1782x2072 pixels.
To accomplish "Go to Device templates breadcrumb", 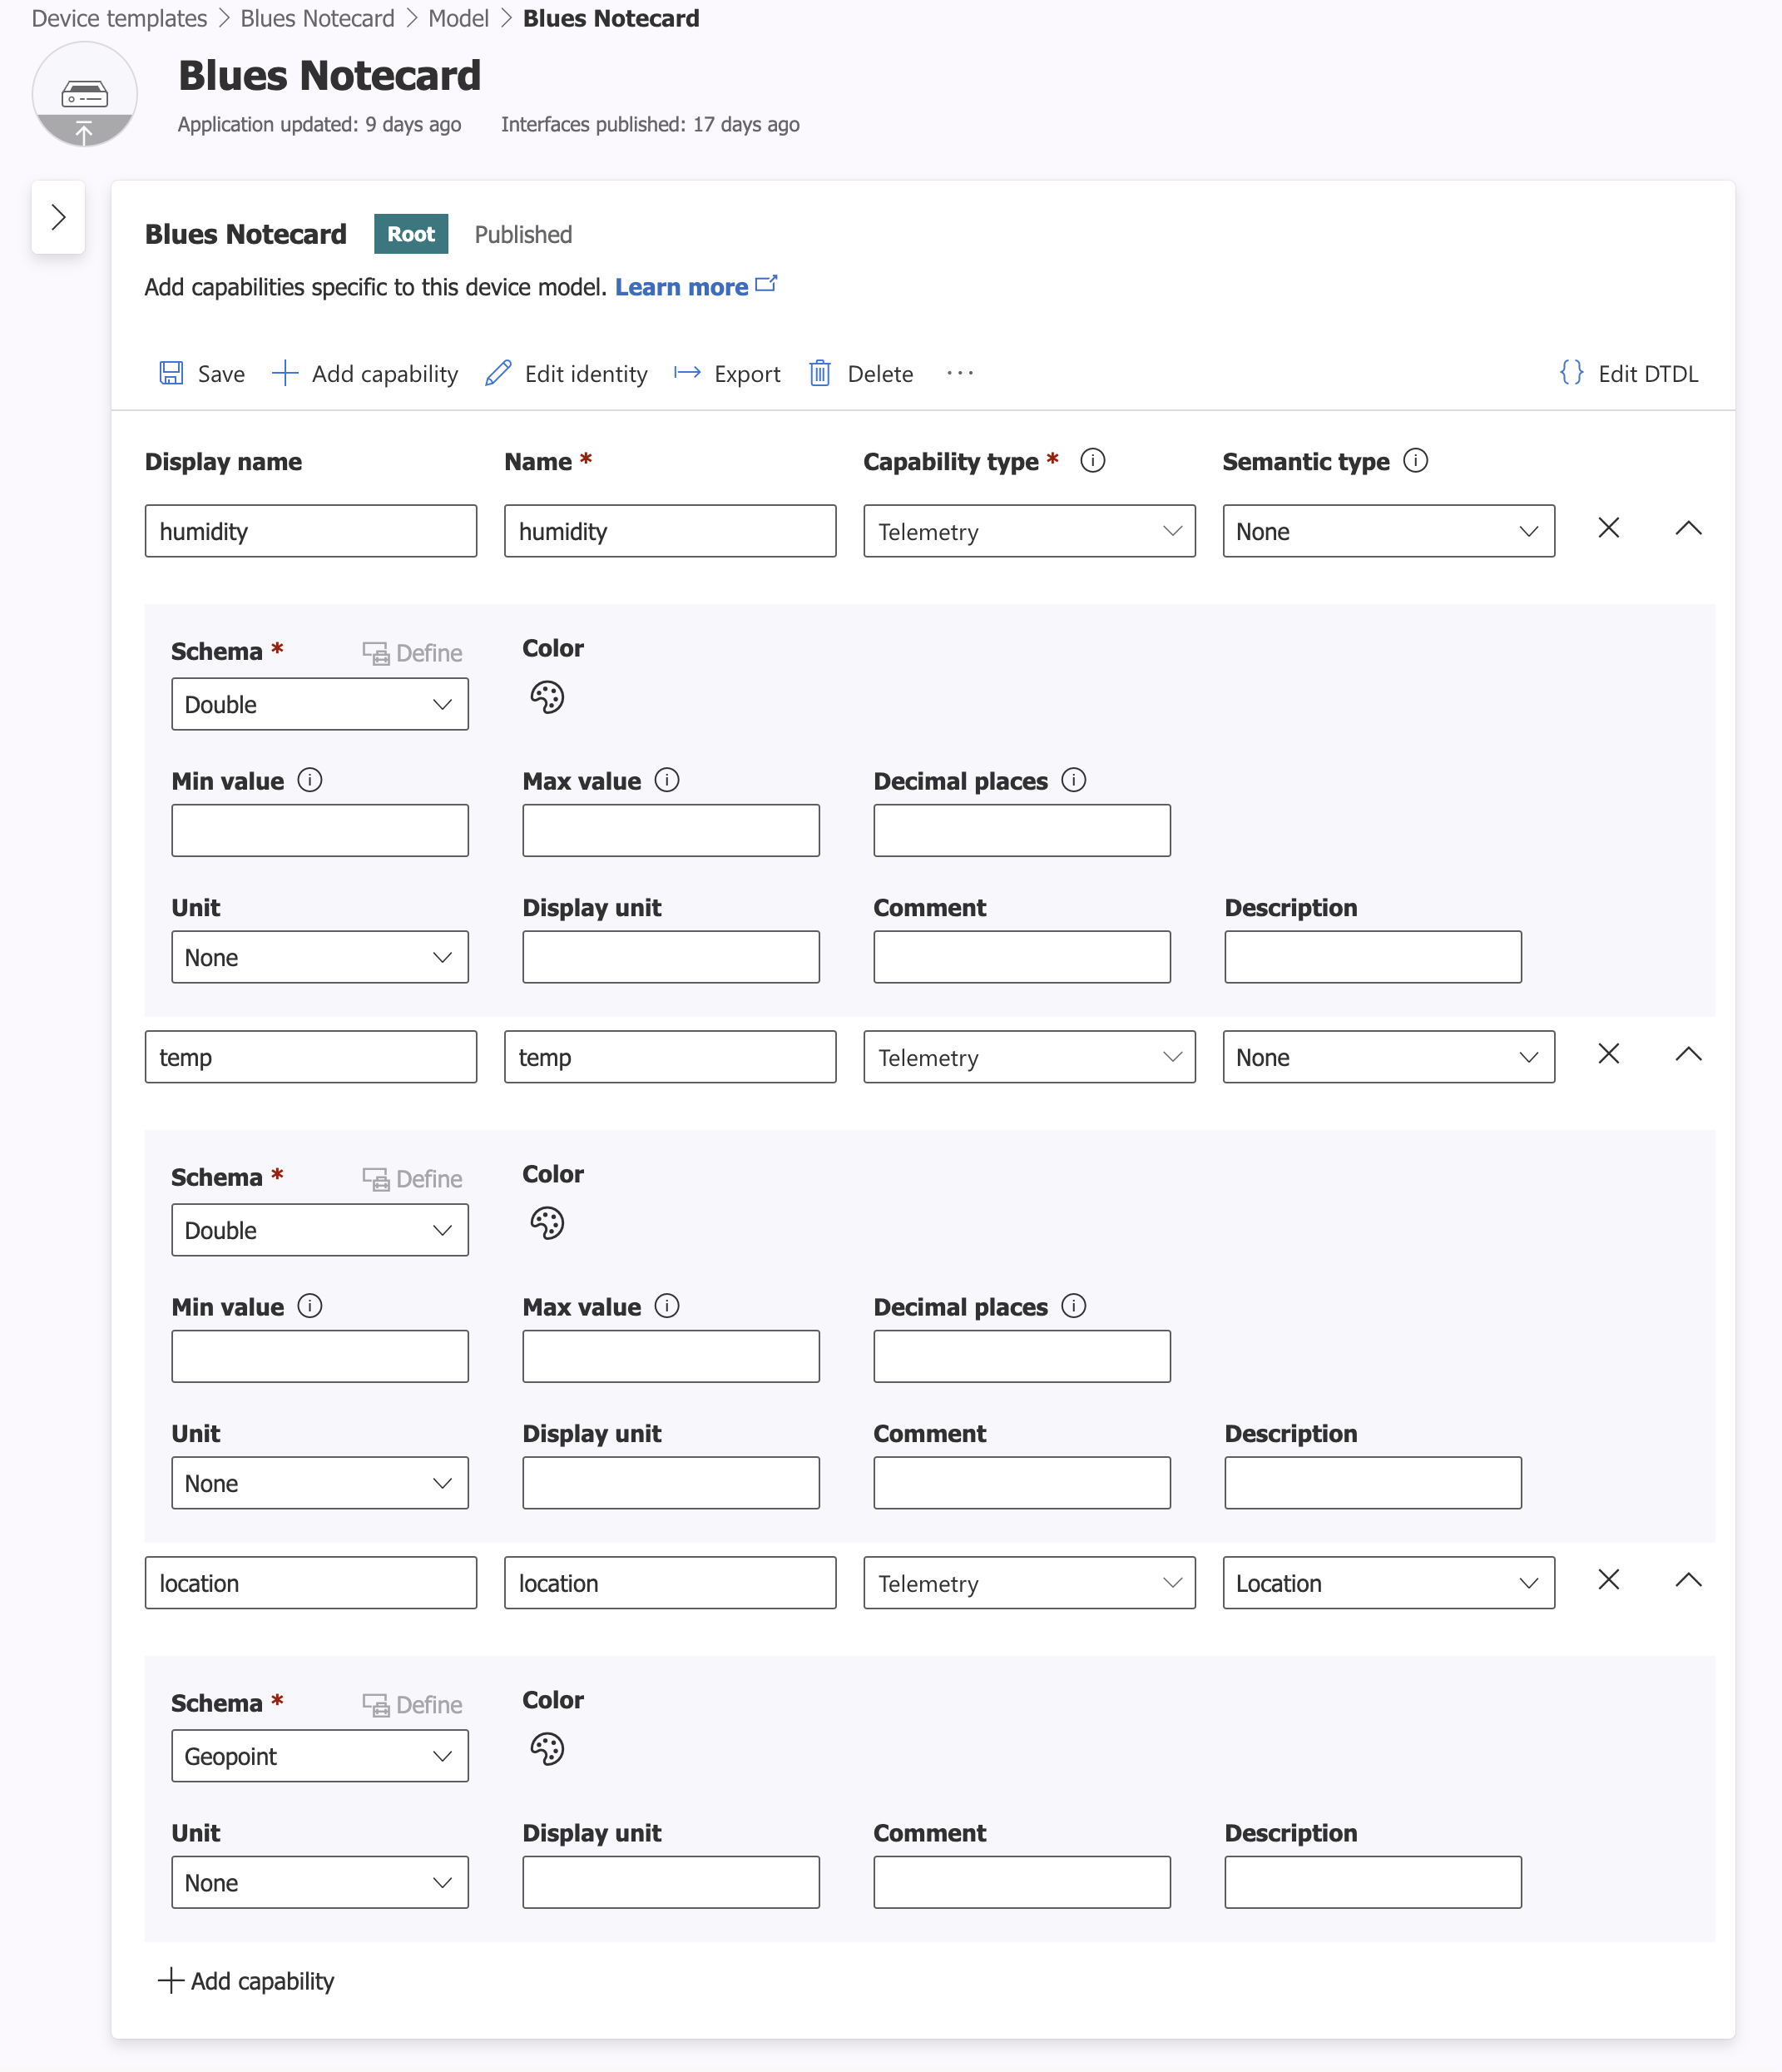I will pyautogui.click(x=120, y=18).
